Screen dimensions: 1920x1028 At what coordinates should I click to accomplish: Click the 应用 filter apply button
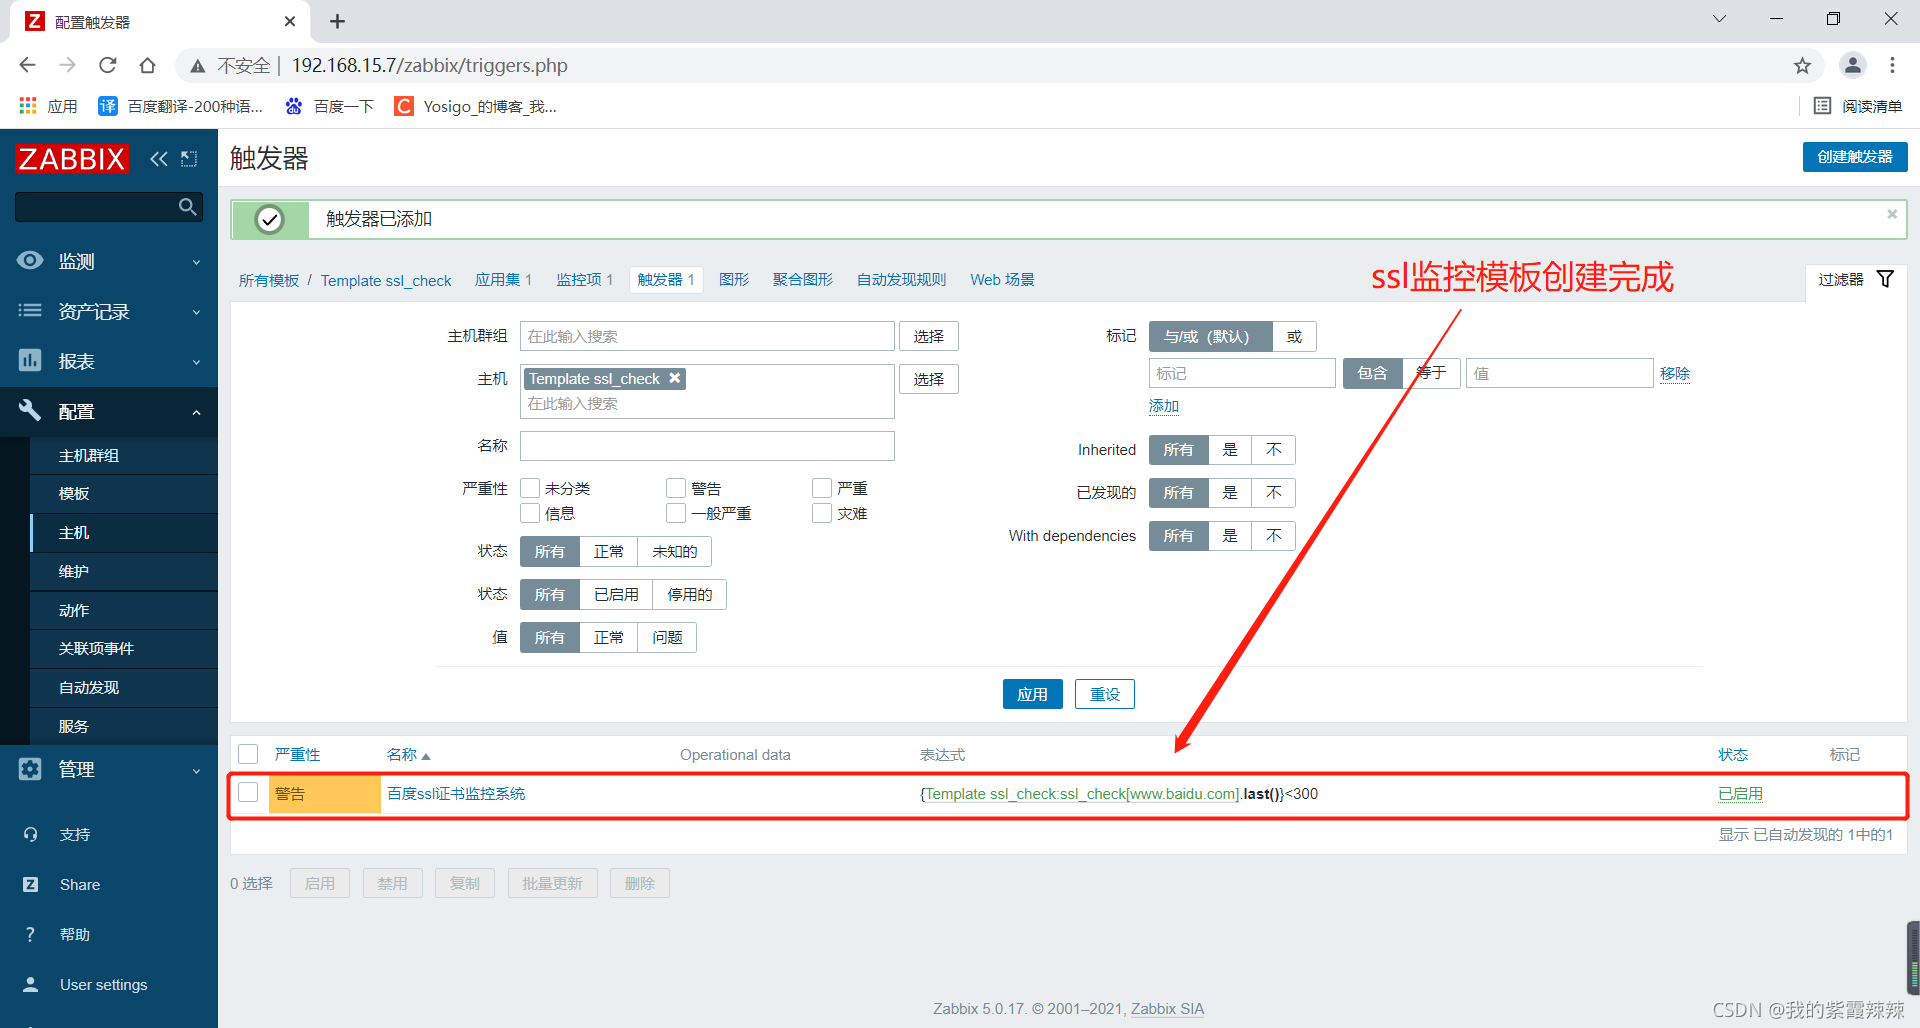[x=1032, y=694]
